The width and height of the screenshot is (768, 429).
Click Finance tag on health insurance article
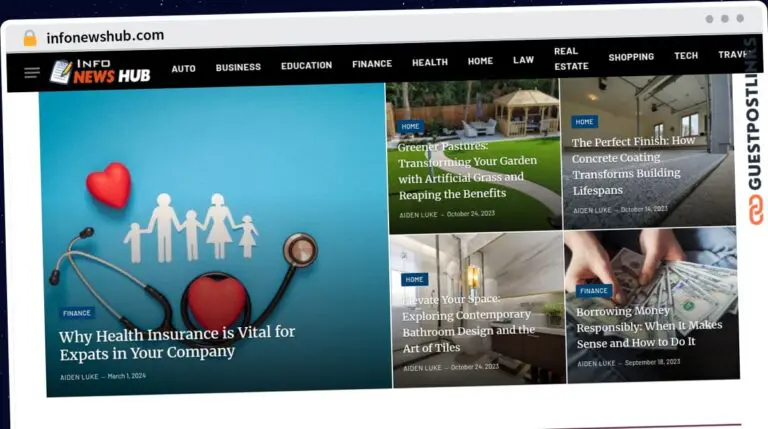pos(77,313)
